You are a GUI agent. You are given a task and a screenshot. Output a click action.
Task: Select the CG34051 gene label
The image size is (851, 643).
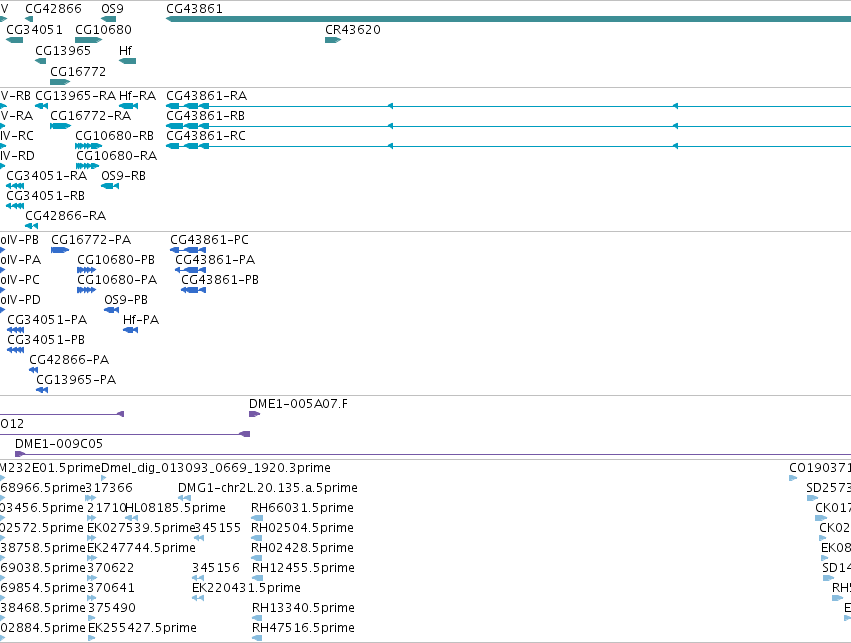tap(34, 30)
